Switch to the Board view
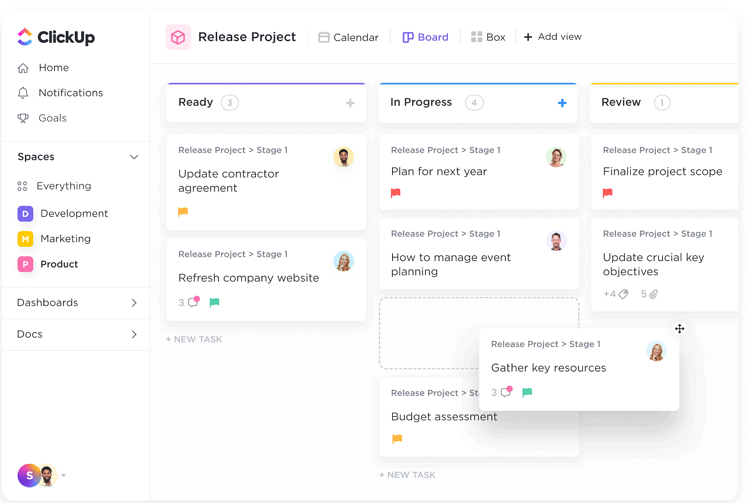The height and width of the screenshot is (503, 755). (425, 37)
